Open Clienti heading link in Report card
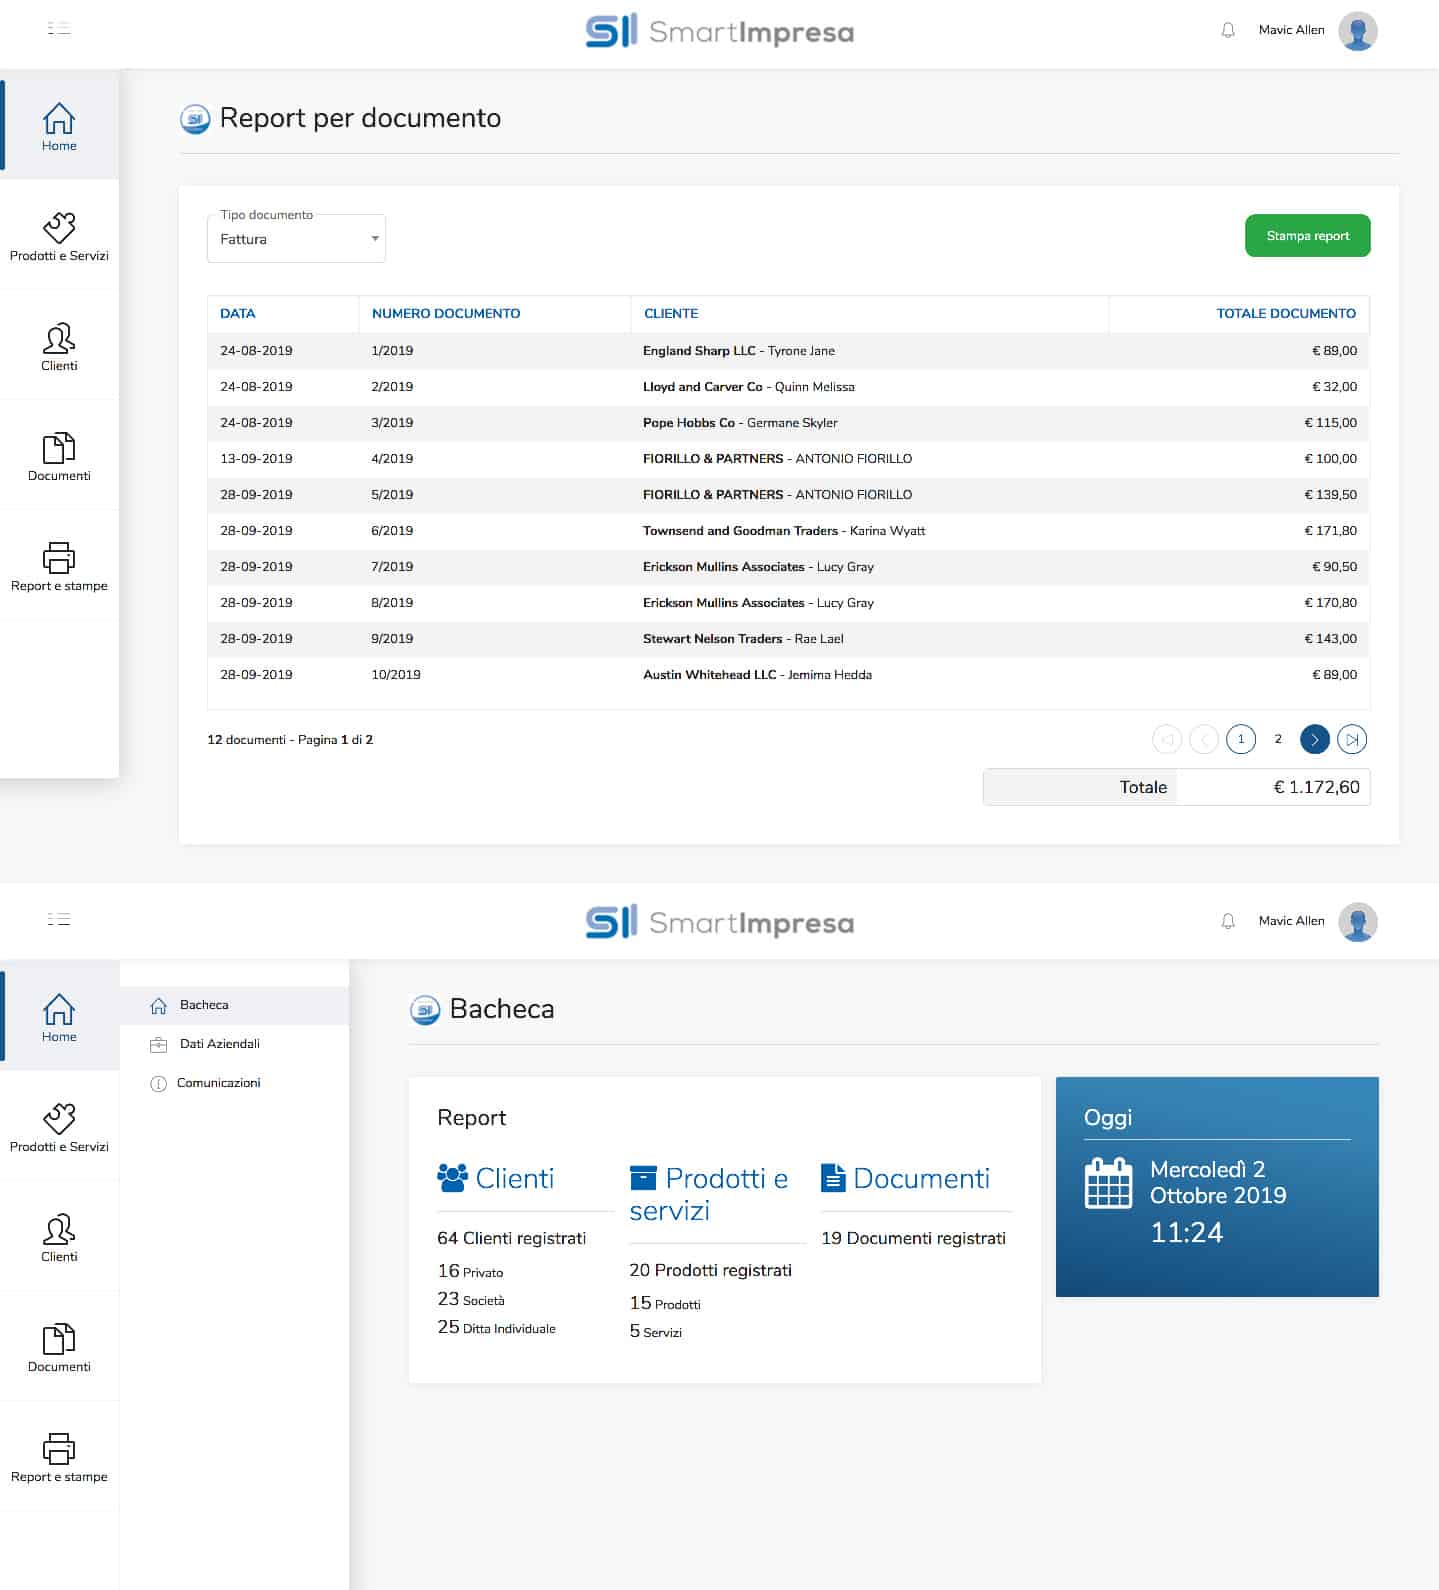Screen dimensions: 1439x1590 click(515, 1178)
